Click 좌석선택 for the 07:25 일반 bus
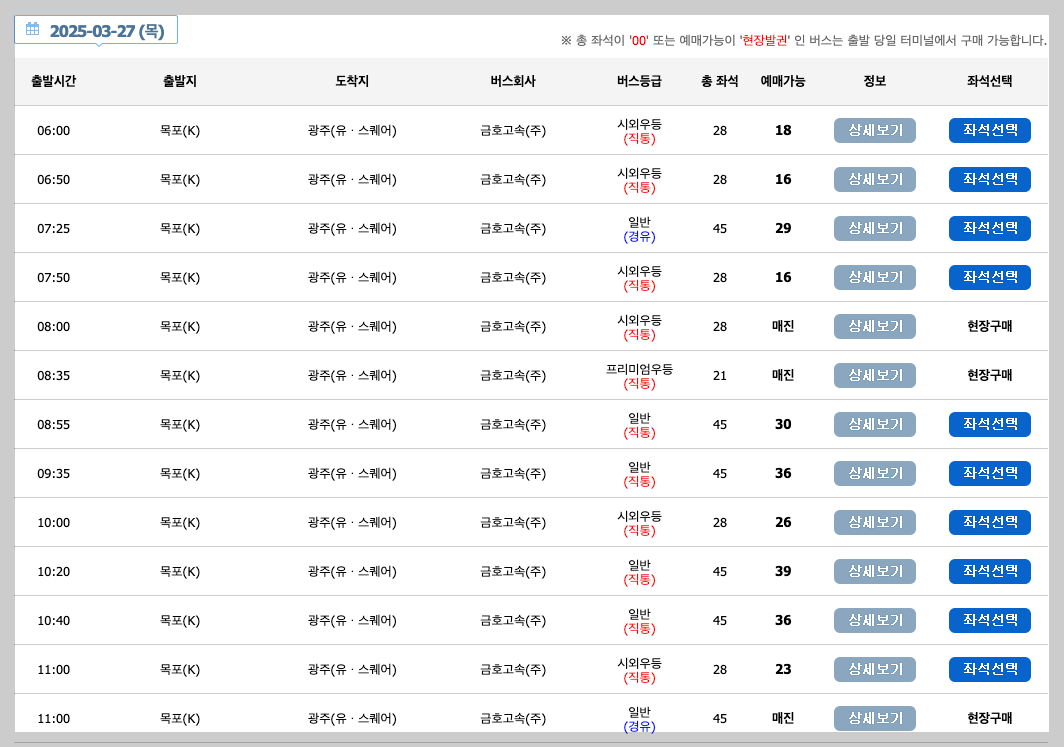 989,228
